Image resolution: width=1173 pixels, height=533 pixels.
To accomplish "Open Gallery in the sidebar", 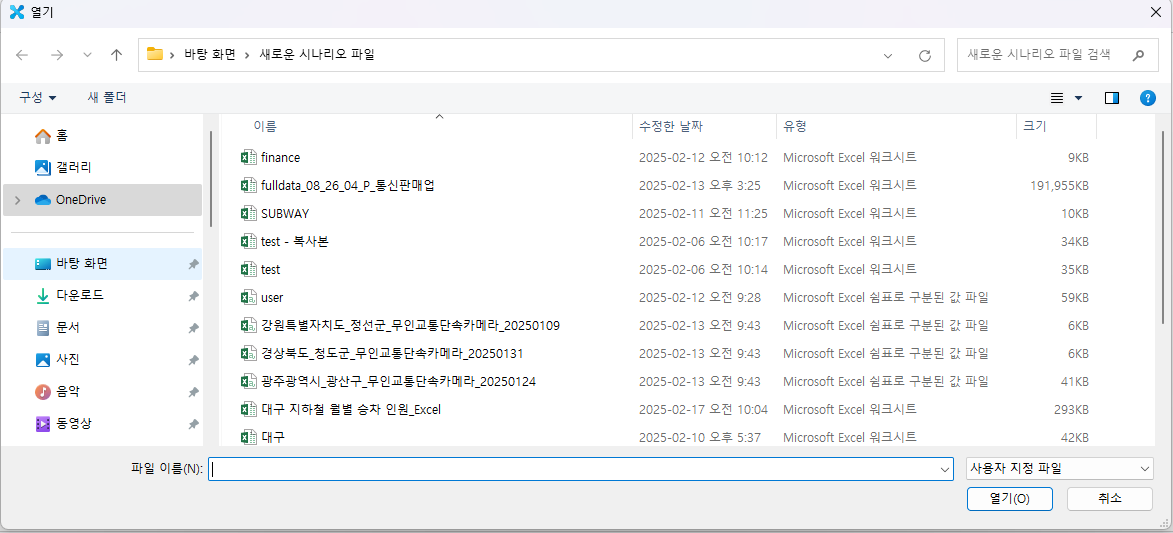I will point(73,167).
